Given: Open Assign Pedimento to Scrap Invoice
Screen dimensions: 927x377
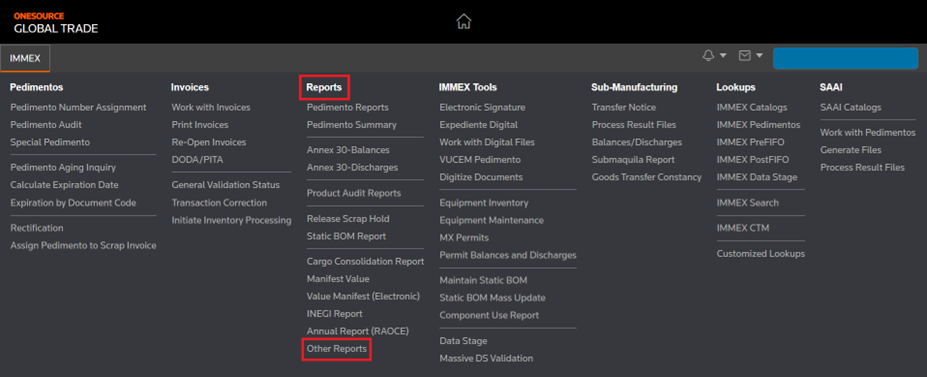Looking at the screenshot, I should (83, 245).
